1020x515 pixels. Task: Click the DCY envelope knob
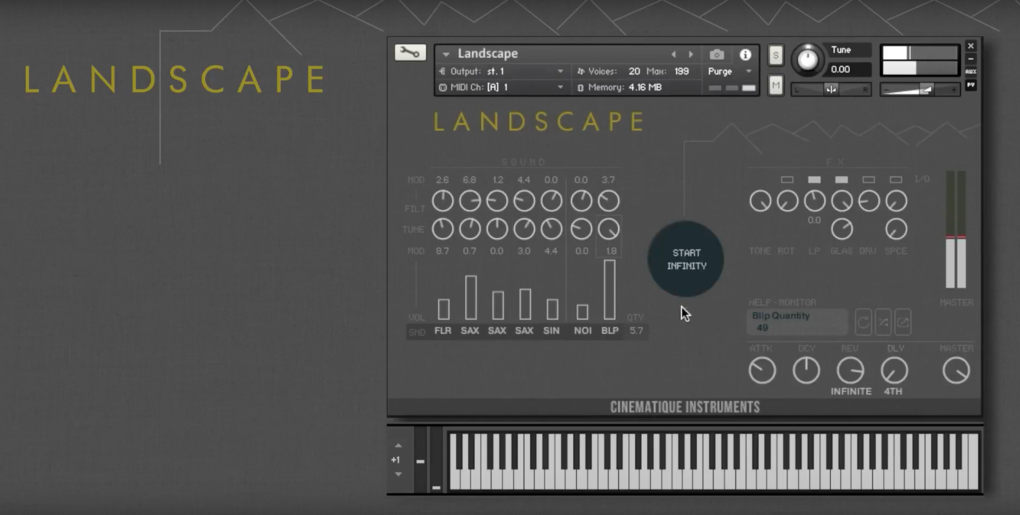click(x=806, y=371)
